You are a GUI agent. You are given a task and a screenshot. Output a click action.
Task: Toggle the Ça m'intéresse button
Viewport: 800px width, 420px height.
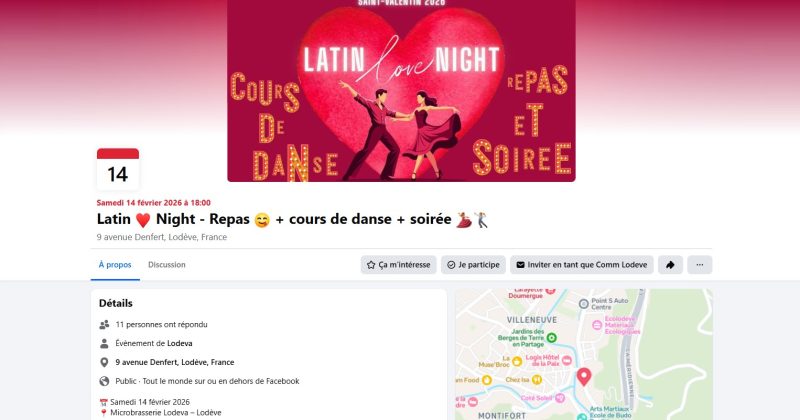(x=398, y=265)
